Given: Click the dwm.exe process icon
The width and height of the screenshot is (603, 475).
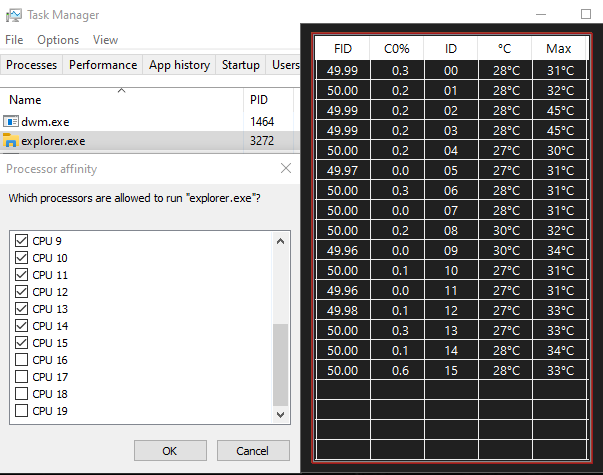Looking at the screenshot, I should [11, 122].
